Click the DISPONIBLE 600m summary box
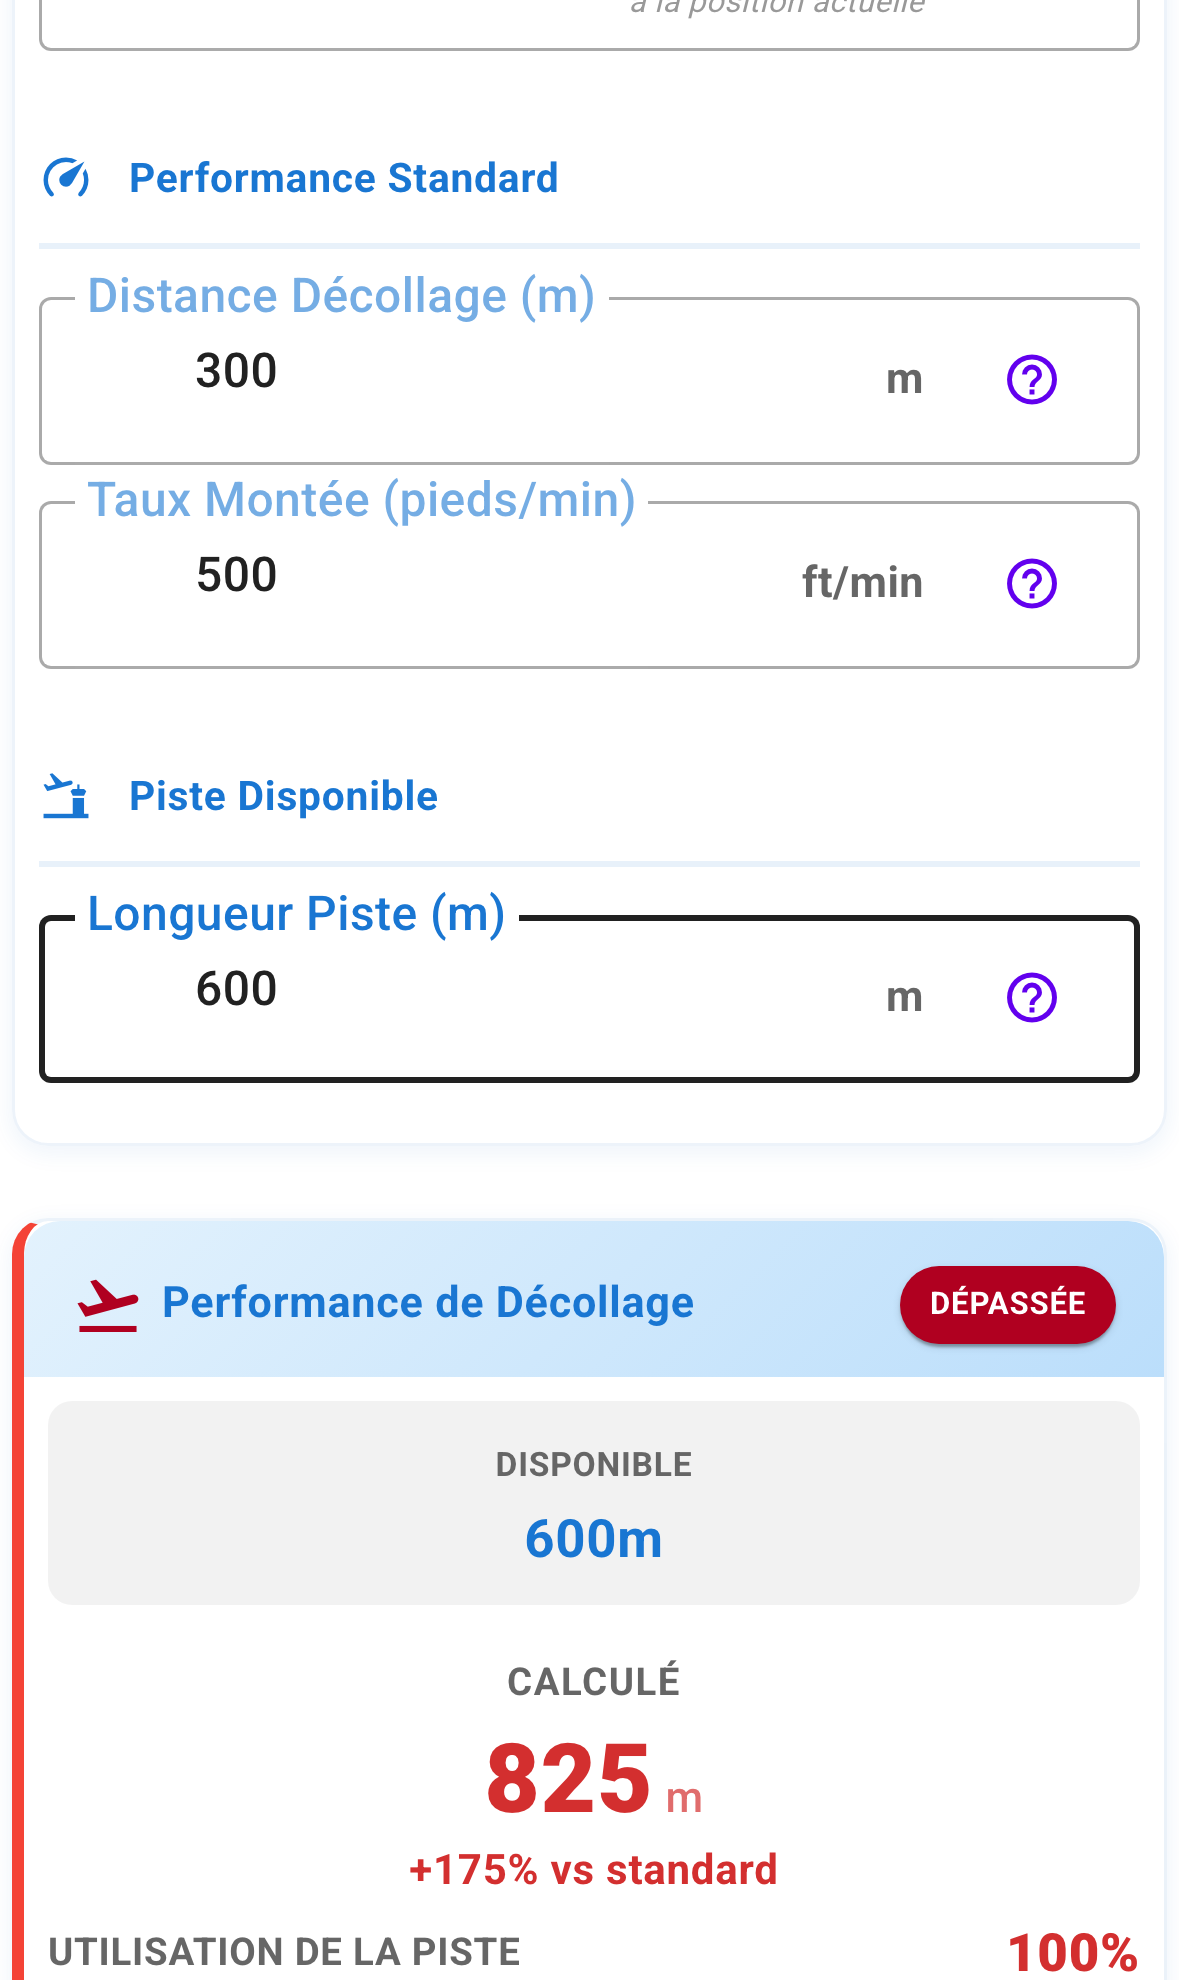The height and width of the screenshot is (1980, 1179). [593, 1503]
